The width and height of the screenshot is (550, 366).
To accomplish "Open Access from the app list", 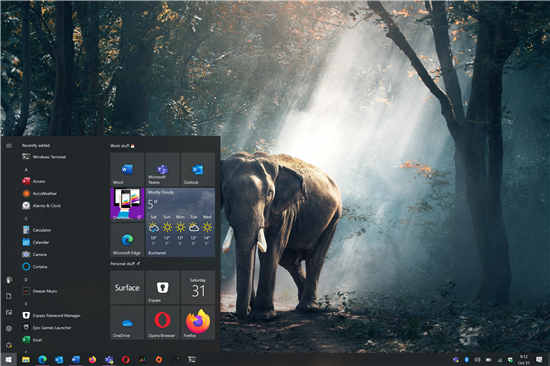I will tap(34, 181).
